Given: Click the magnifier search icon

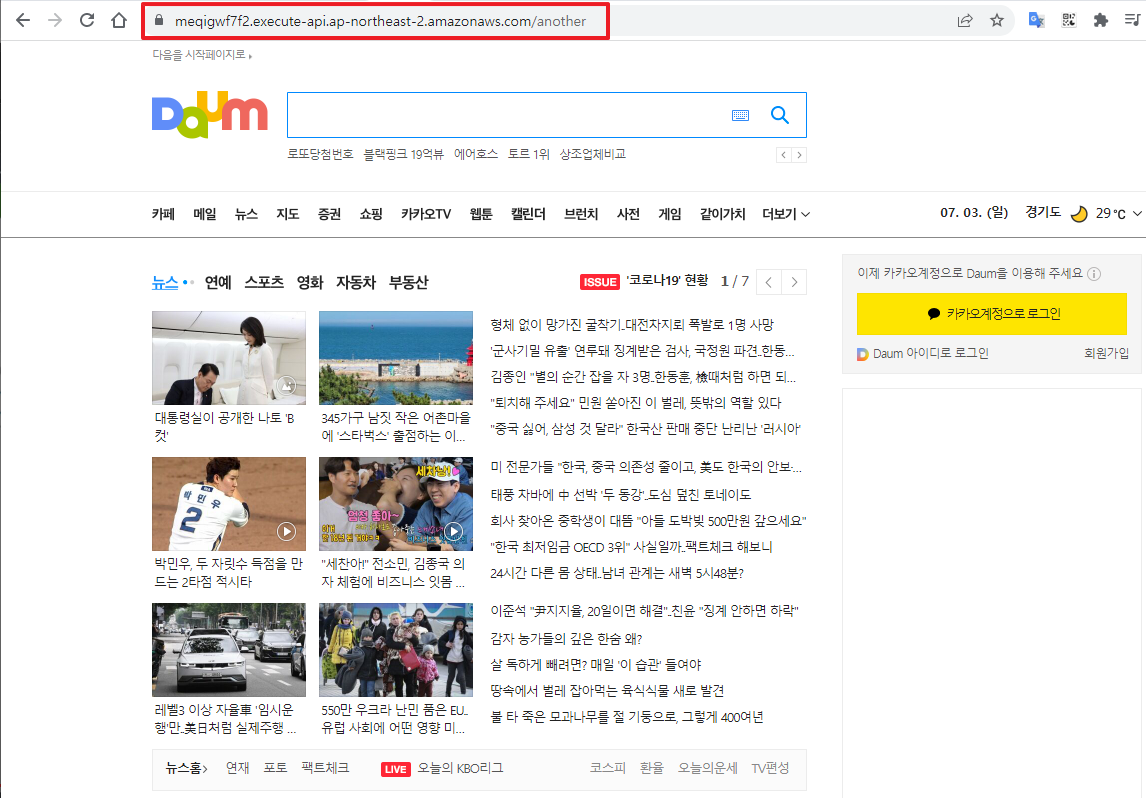Looking at the screenshot, I should [780, 115].
